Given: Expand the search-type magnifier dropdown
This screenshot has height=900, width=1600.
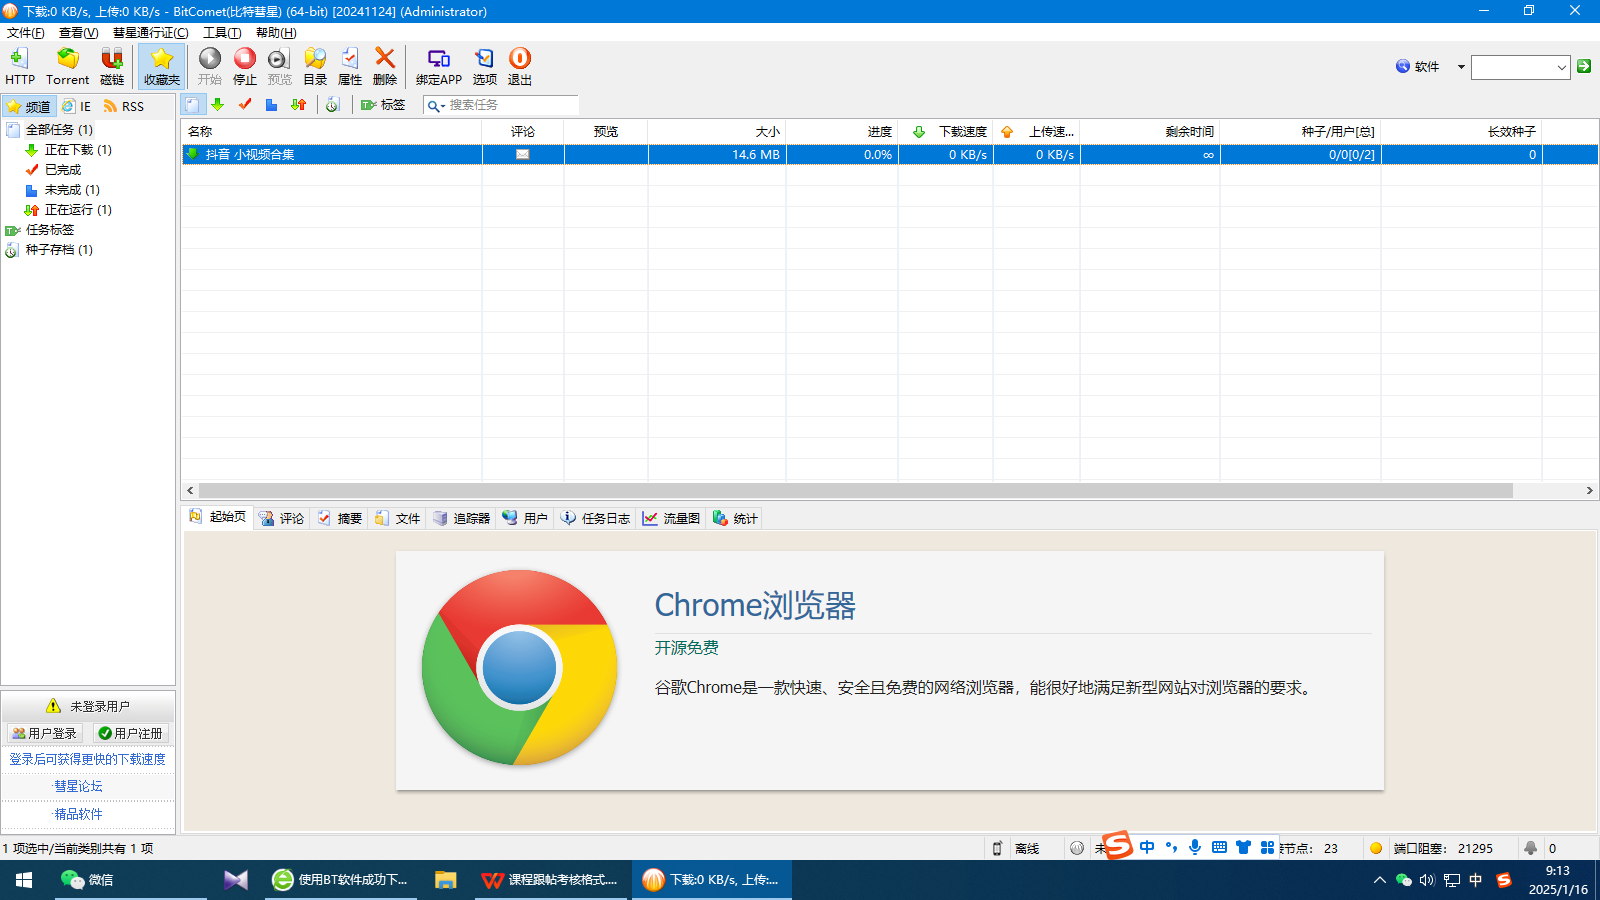Looking at the screenshot, I should [435, 106].
